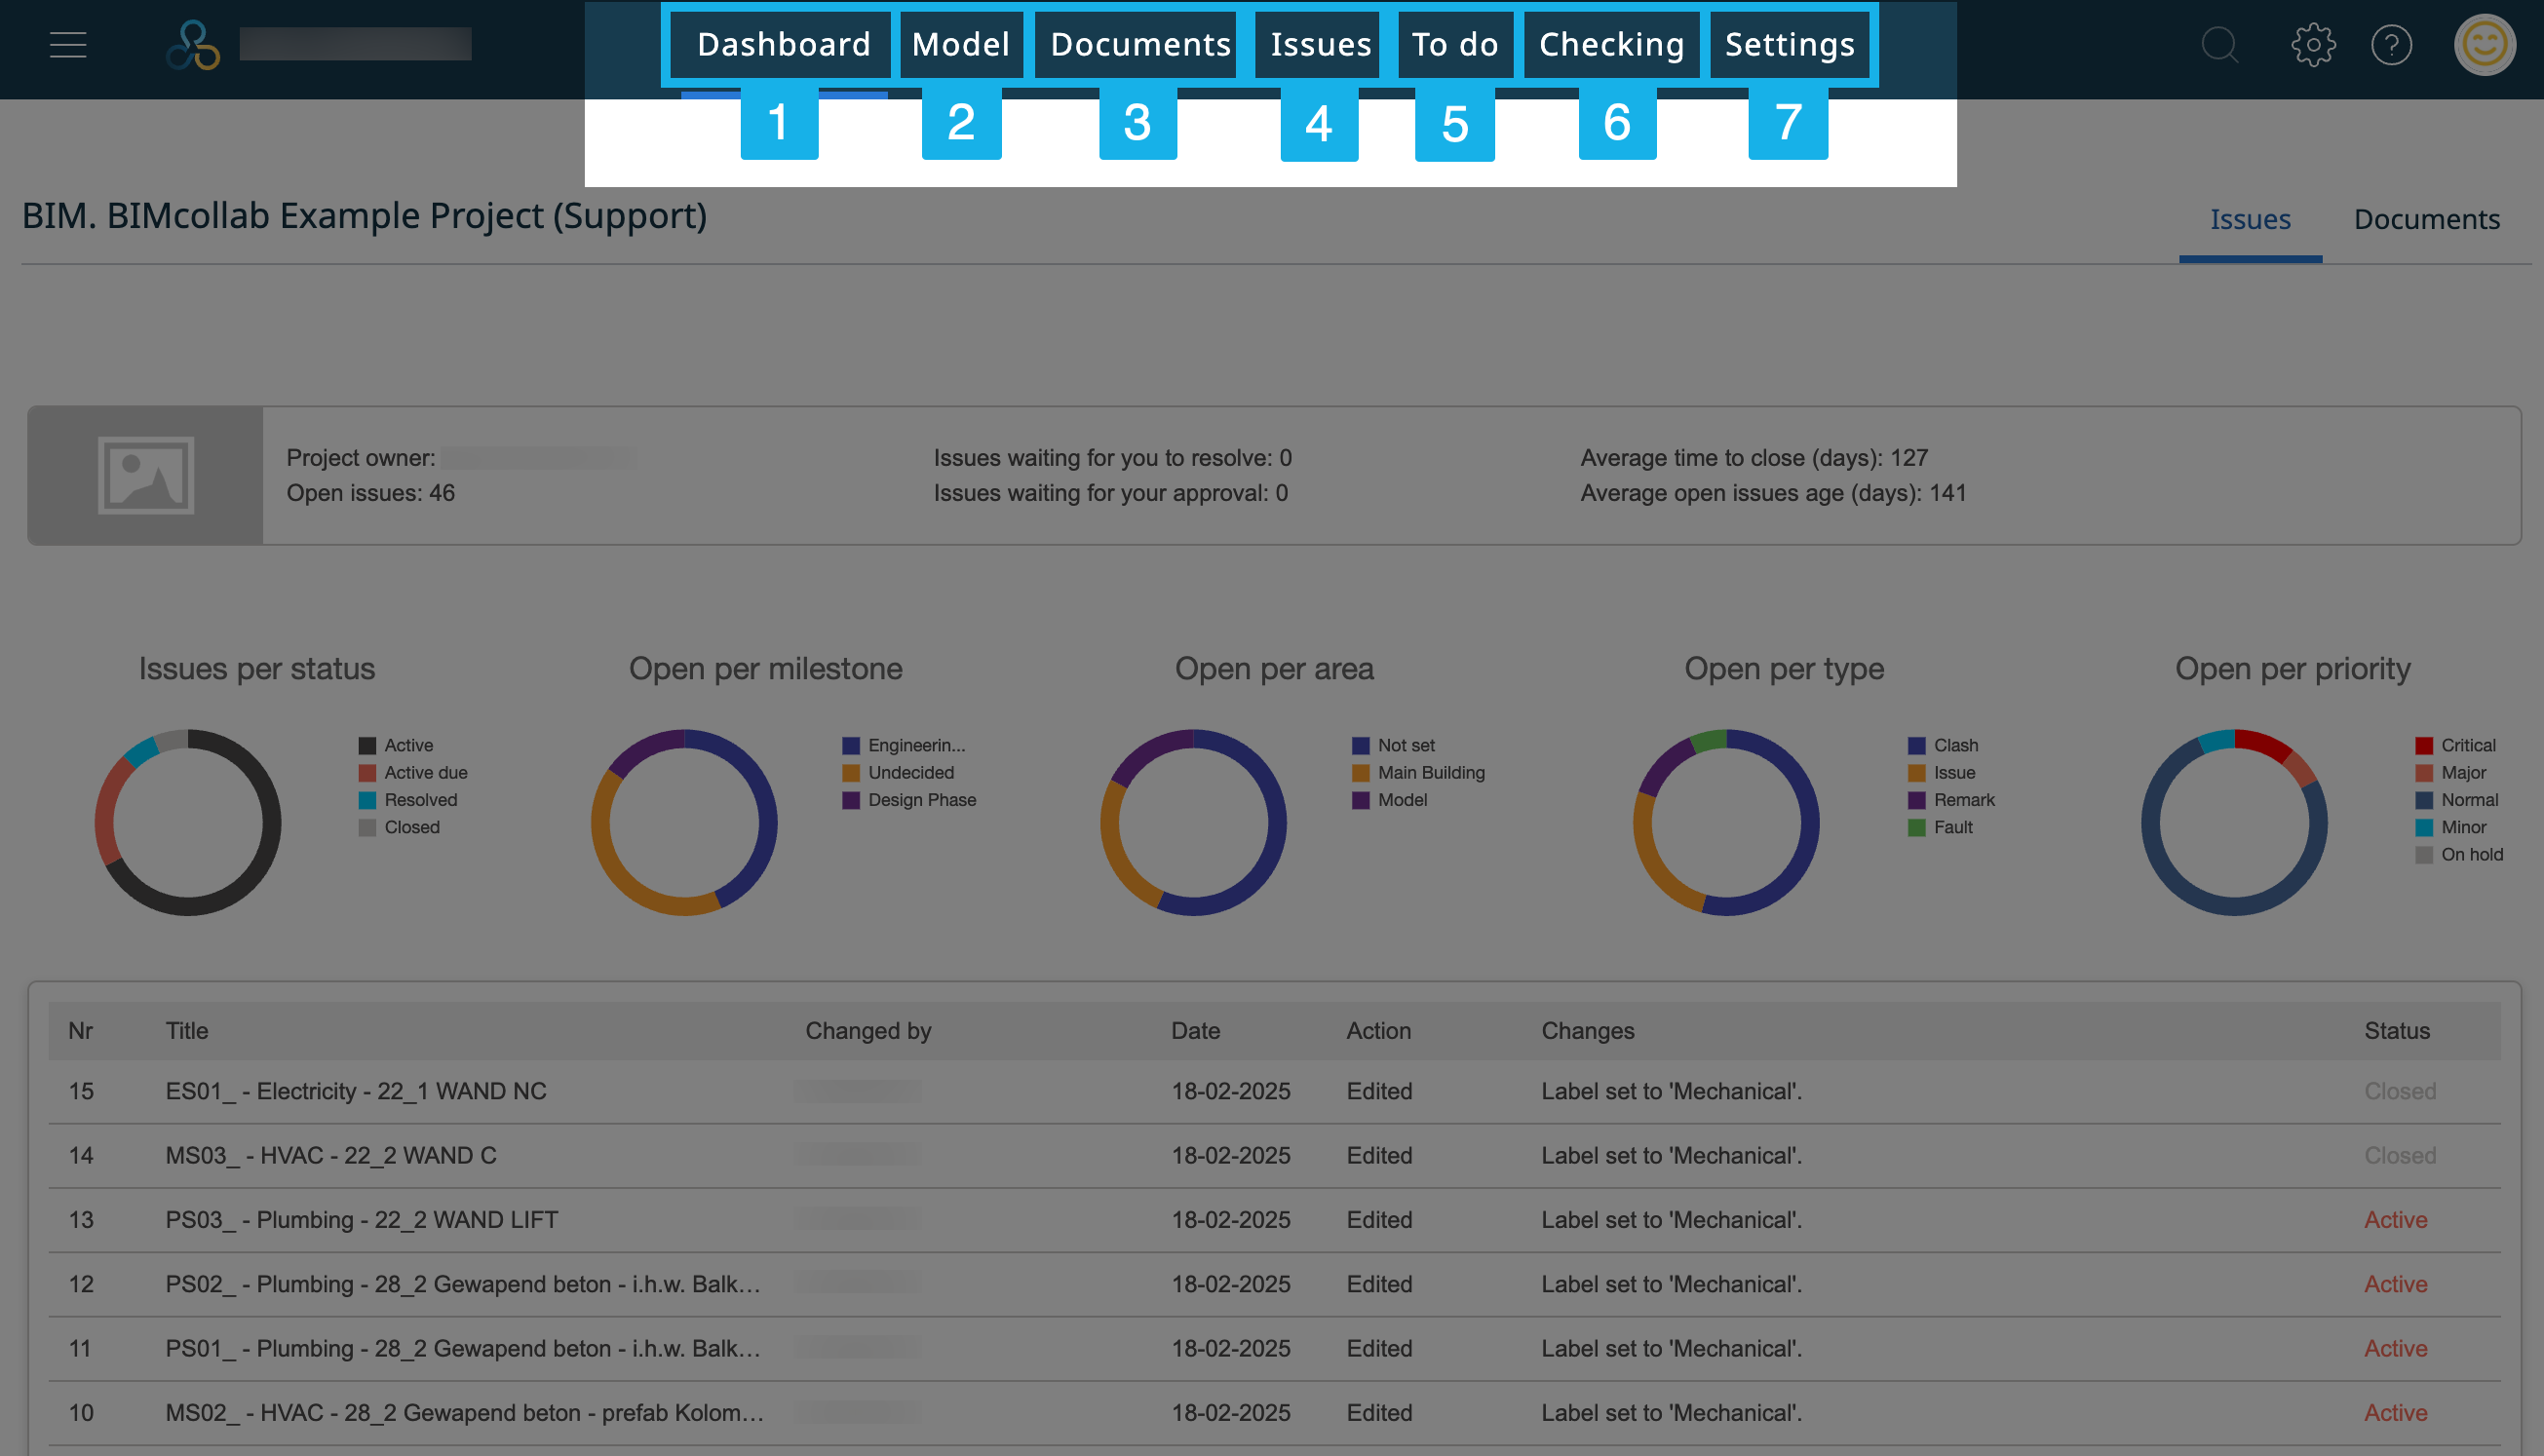Viewport: 2544px width, 1456px height.
Task: Click the Active status of issue 13
Action: pos(2395,1220)
